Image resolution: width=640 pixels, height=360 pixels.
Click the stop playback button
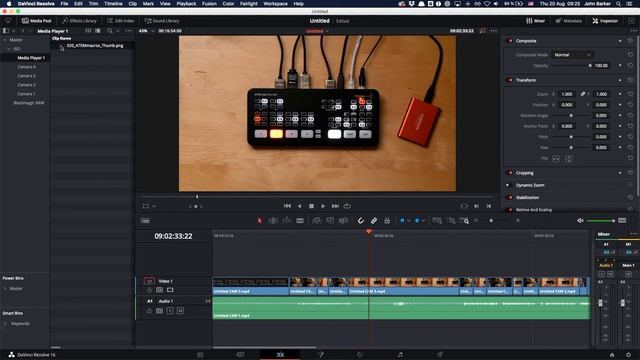311,206
